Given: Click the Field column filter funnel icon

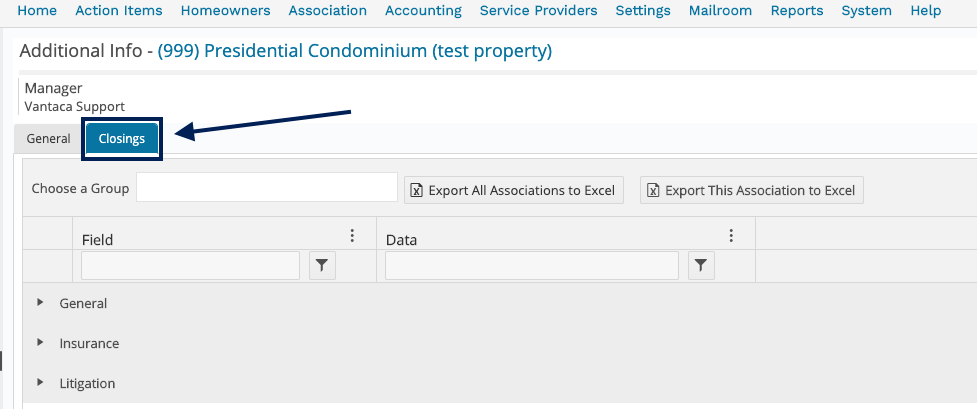Looking at the screenshot, I should click(322, 265).
